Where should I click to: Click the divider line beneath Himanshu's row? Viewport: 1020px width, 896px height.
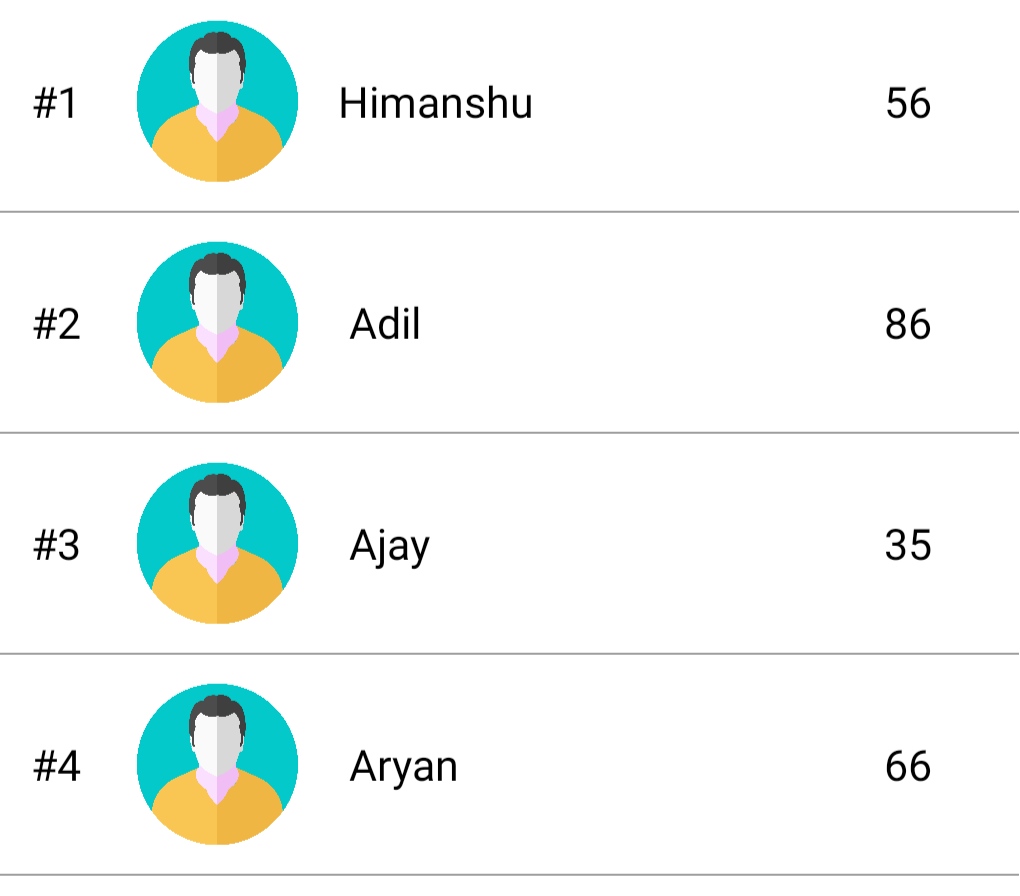click(509, 211)
